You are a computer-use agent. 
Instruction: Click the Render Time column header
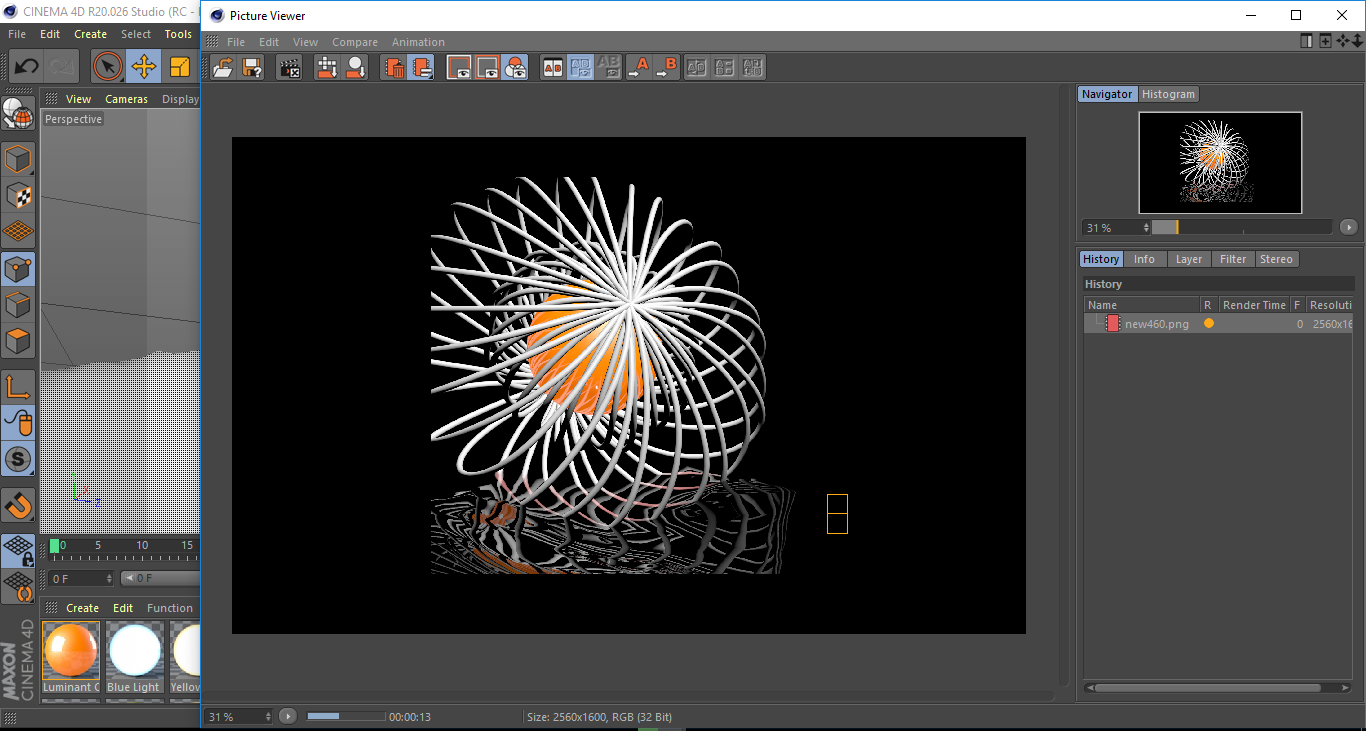coord(1254,305)
